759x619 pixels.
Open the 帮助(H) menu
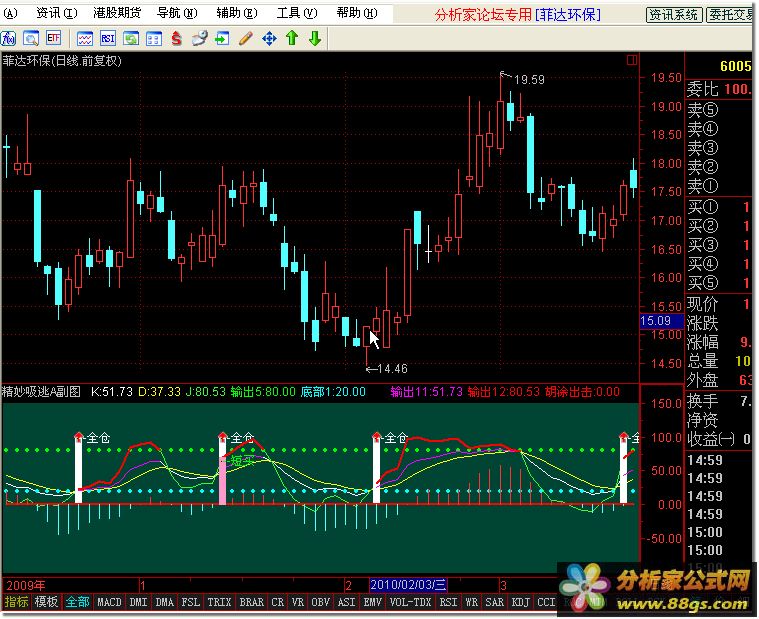(x=357, y=13)
